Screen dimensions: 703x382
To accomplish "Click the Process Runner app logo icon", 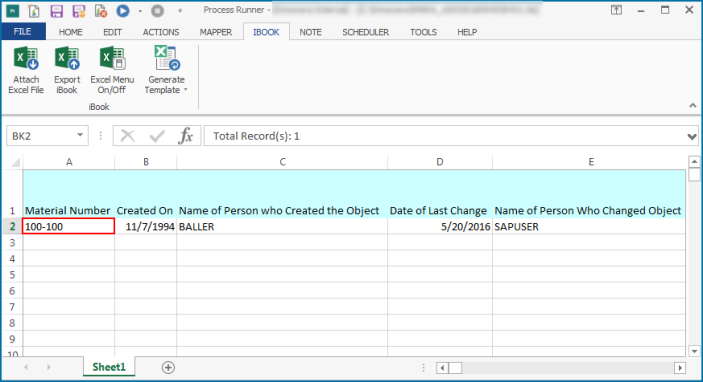I will tap(13, 10).
